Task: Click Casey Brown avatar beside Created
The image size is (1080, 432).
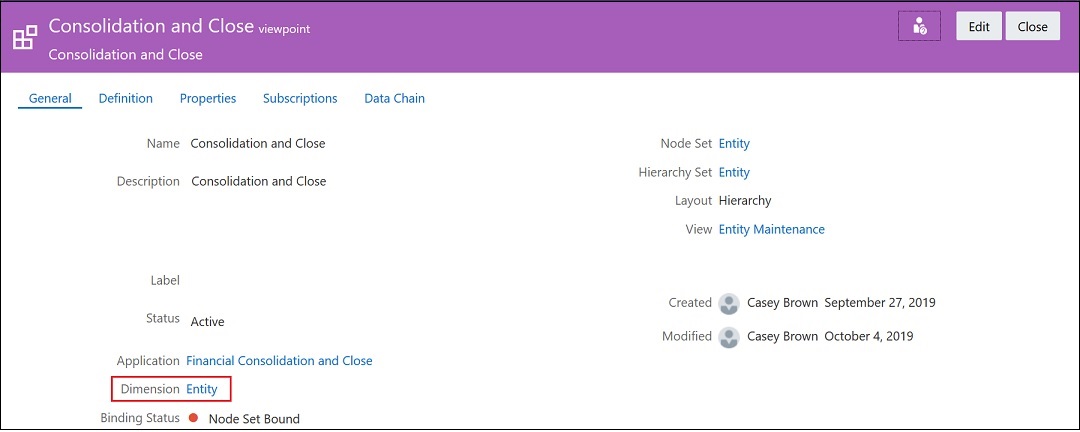Action: tap(729, 304)
